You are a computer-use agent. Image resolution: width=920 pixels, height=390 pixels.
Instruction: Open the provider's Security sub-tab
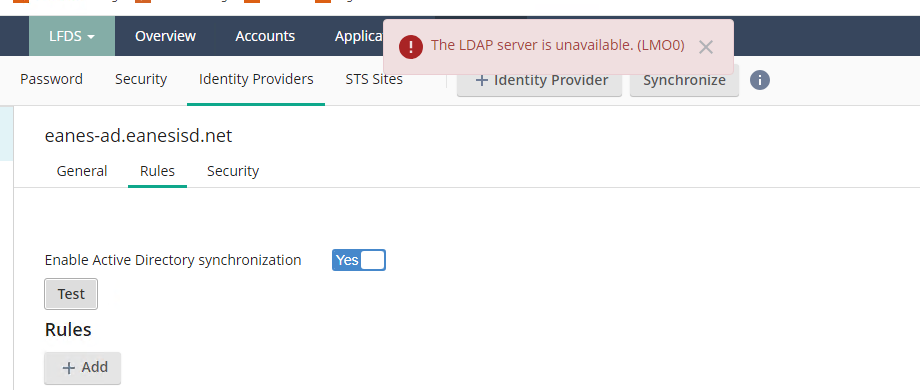[233, 171]
